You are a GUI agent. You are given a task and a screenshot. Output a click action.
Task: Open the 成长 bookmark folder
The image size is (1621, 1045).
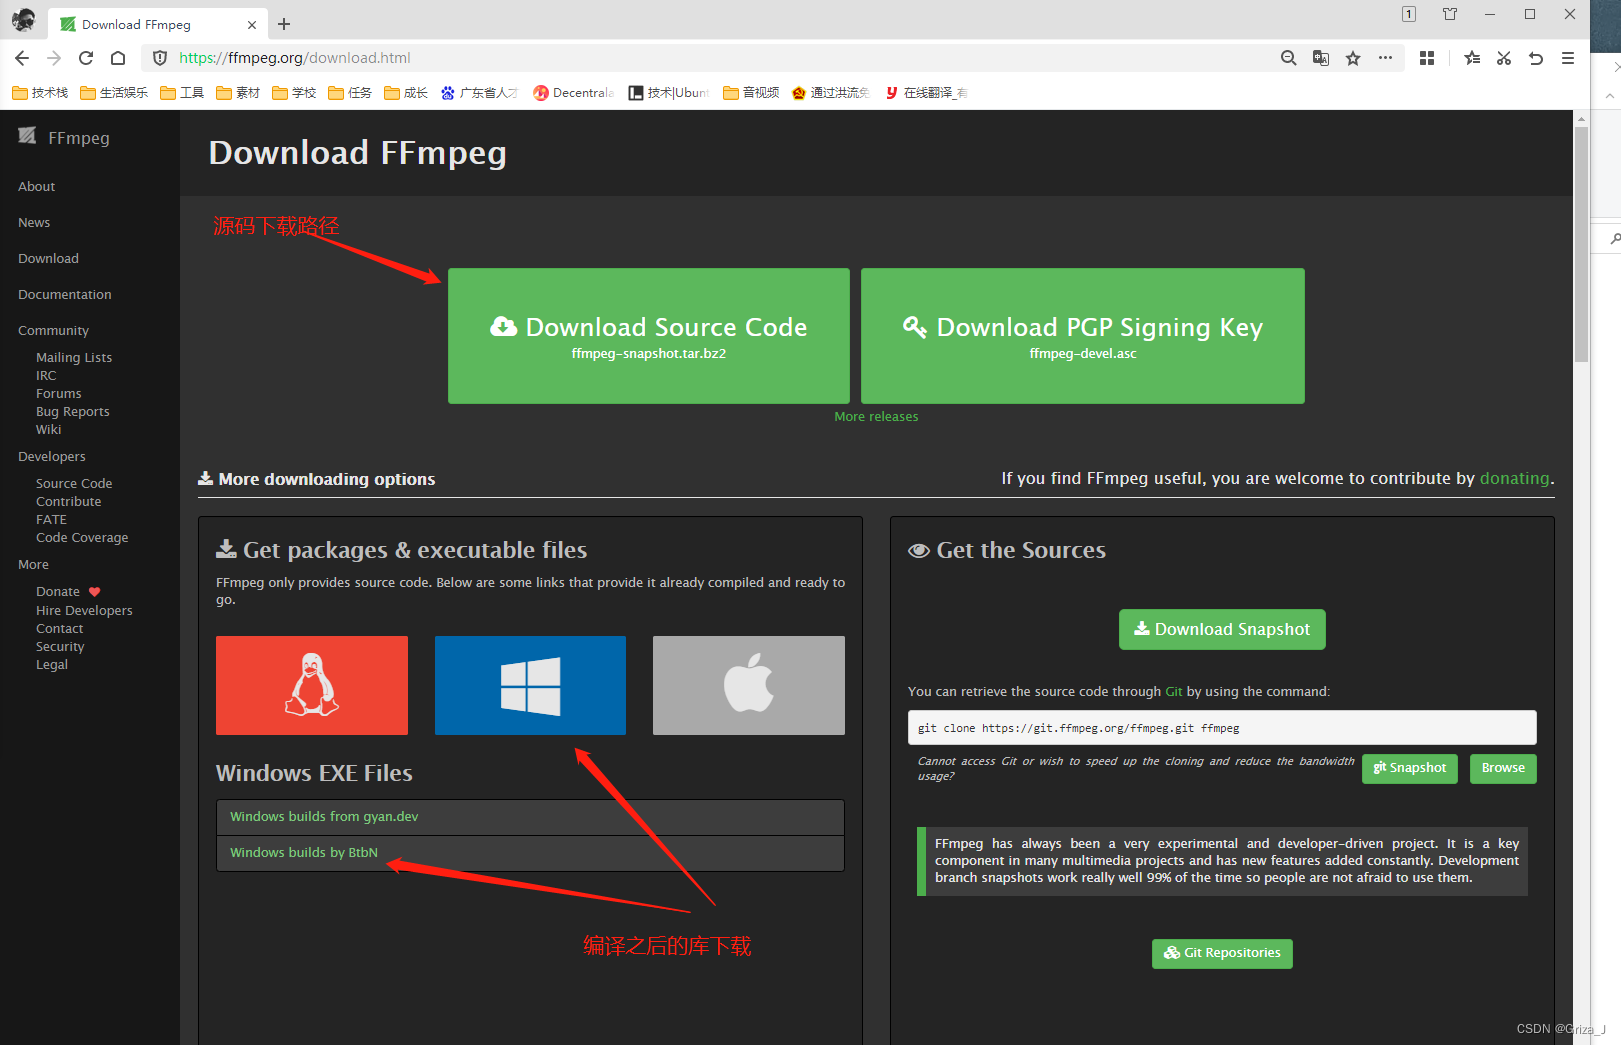click(x=406, y=93)
